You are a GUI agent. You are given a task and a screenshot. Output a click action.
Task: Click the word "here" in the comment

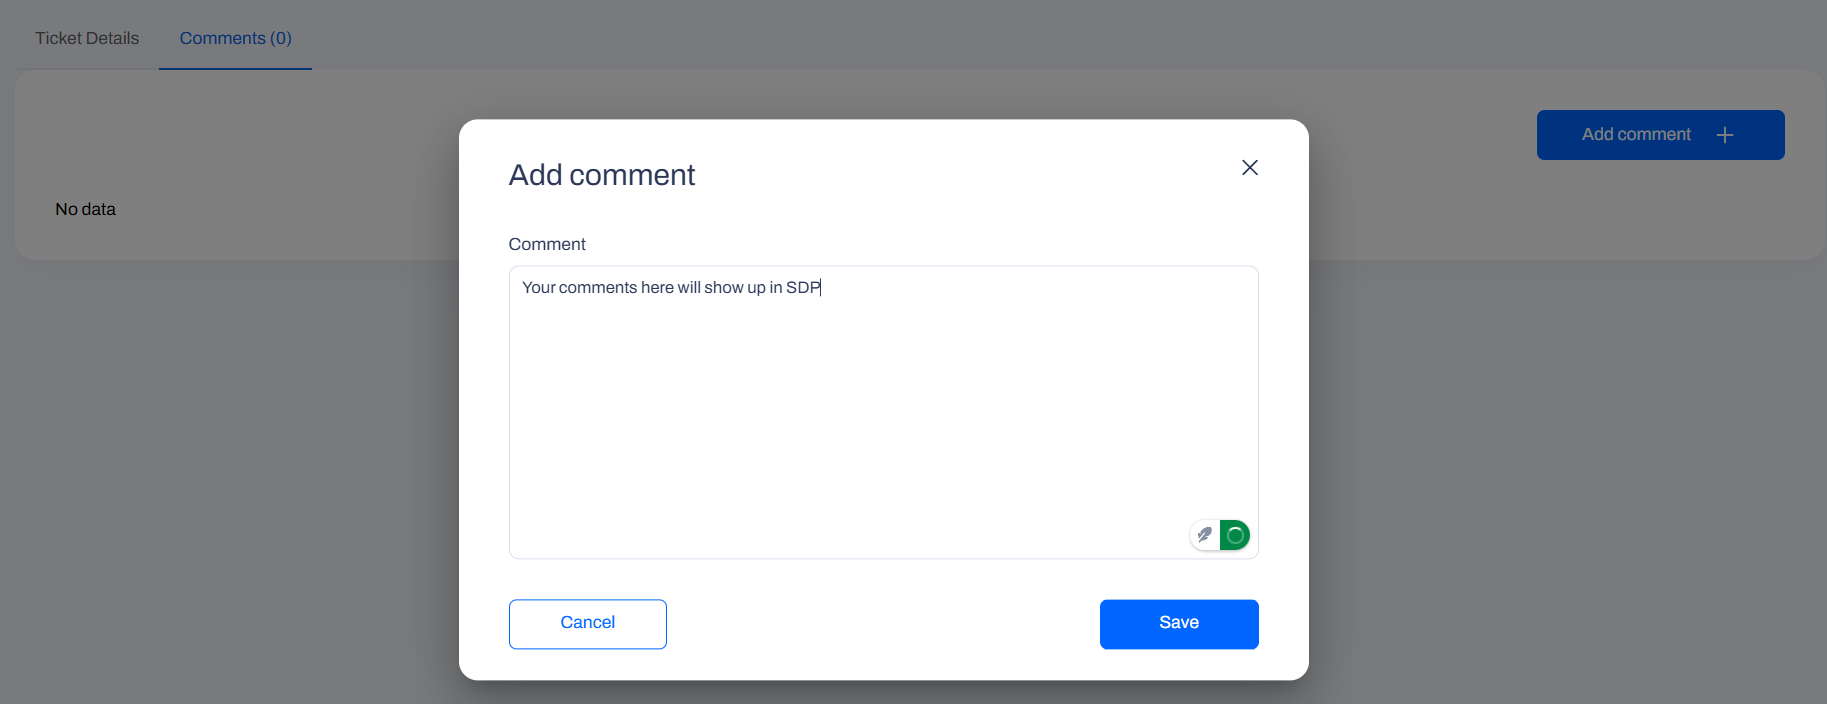coord(657,288)
